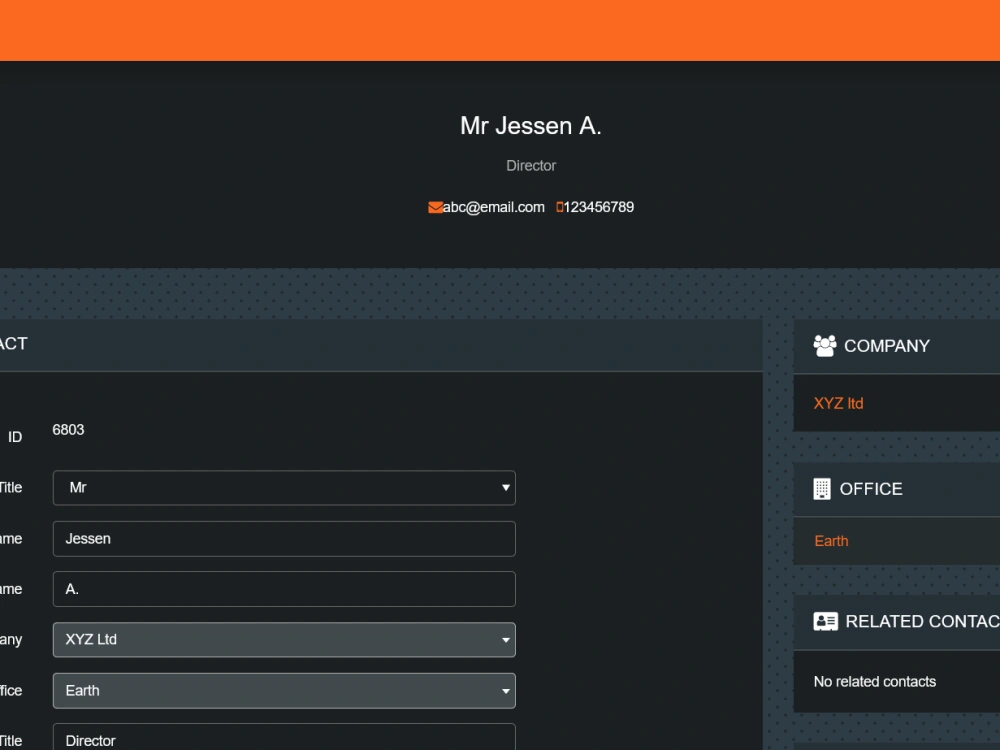The width and height of the screenshot is (1000, 750).
Task: Click the phone number 123456789
Action: pyautogui.click(x=599, y=207)
